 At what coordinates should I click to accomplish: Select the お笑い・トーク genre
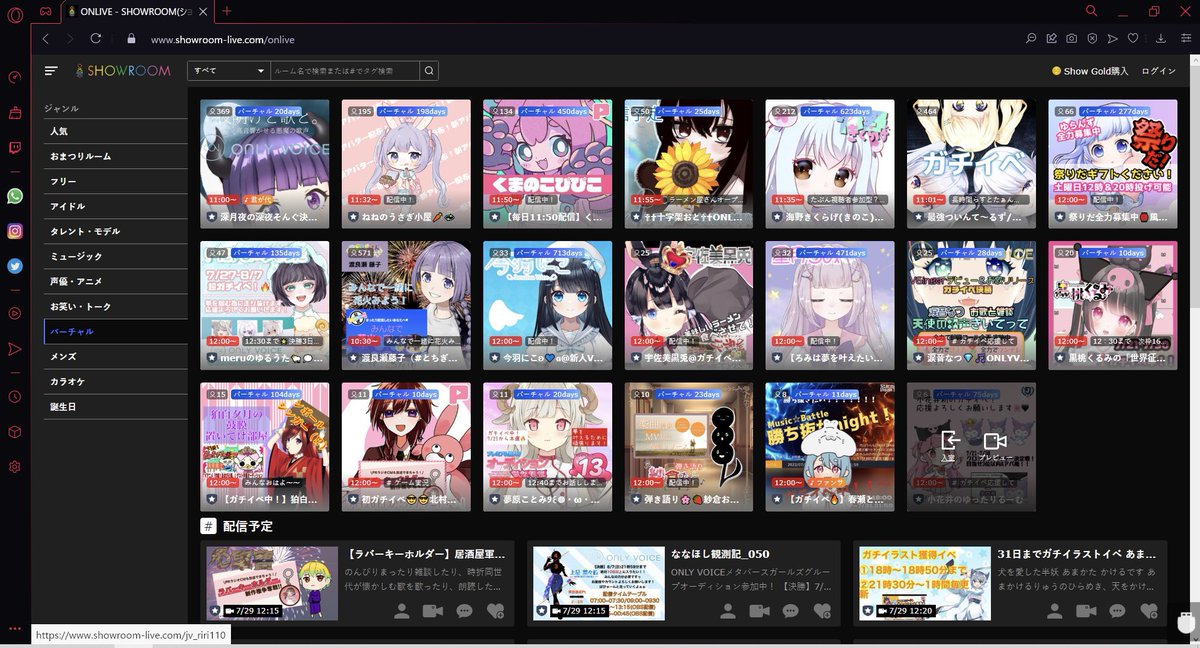click(116, 306)
